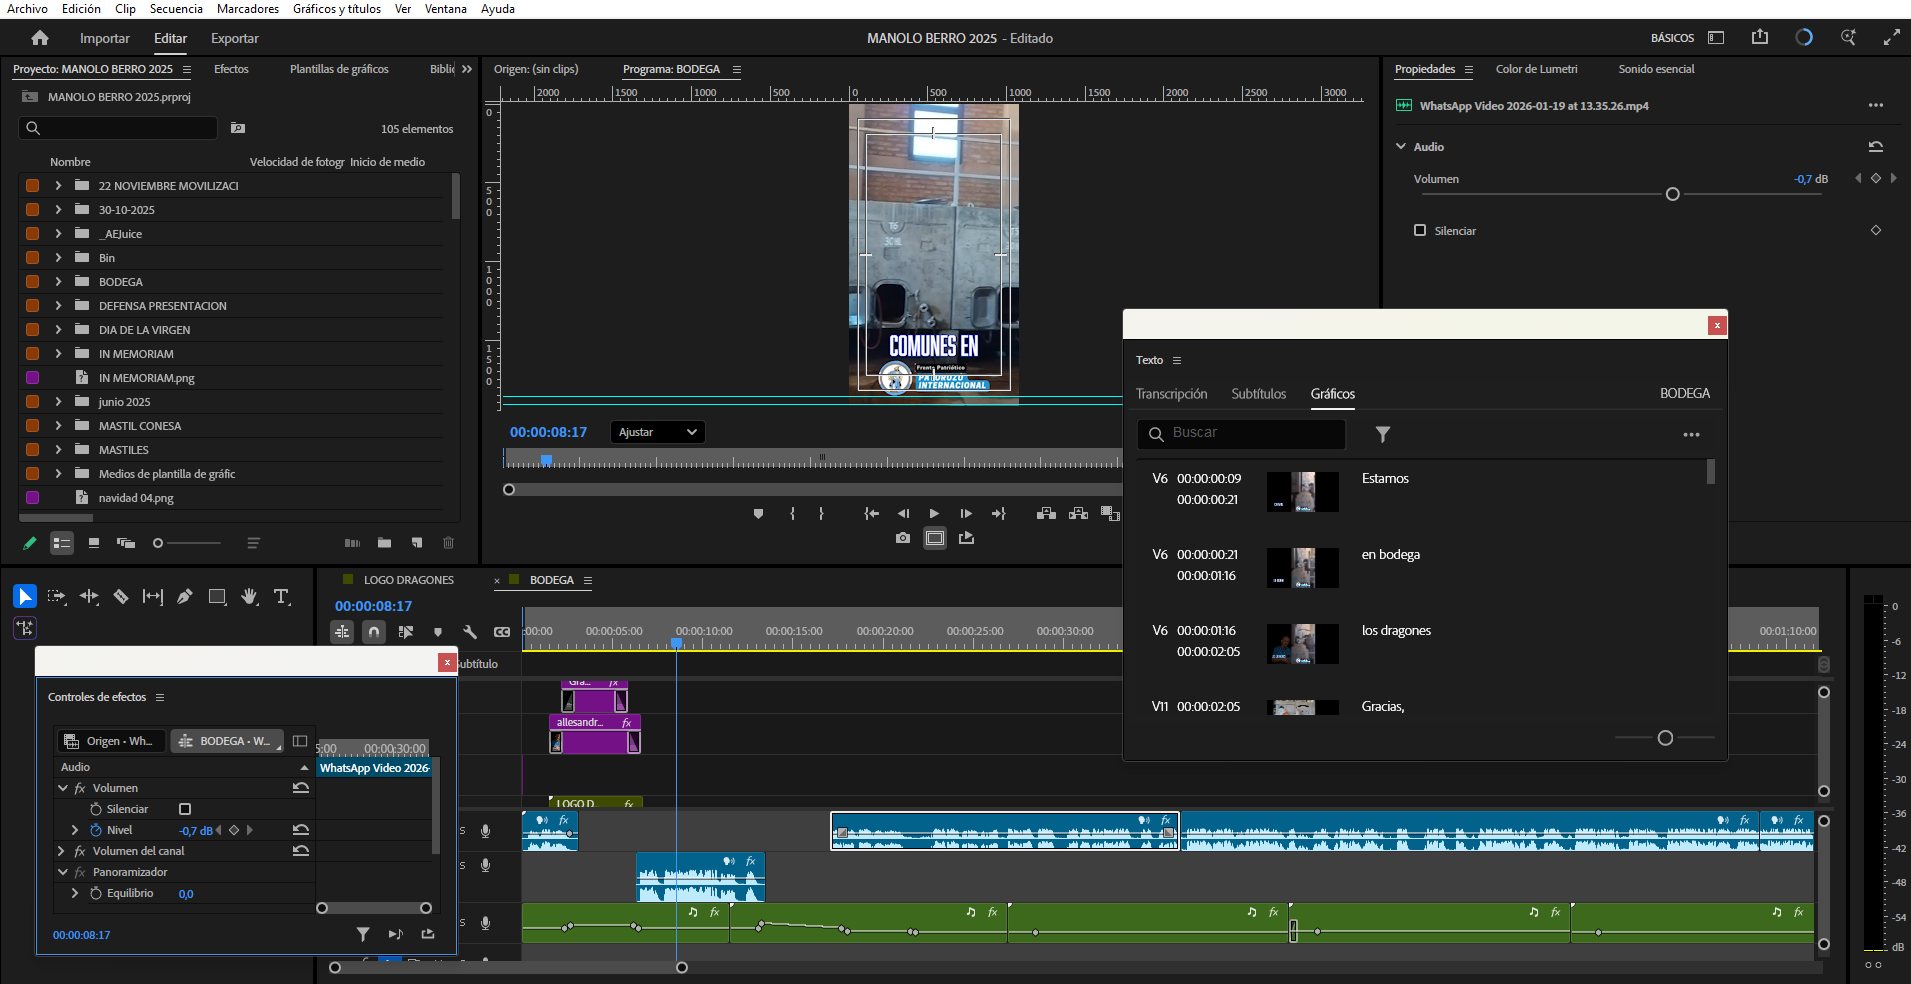Add a marker in the Program monitor
The image size is (1911, 984).
[758, 514]
